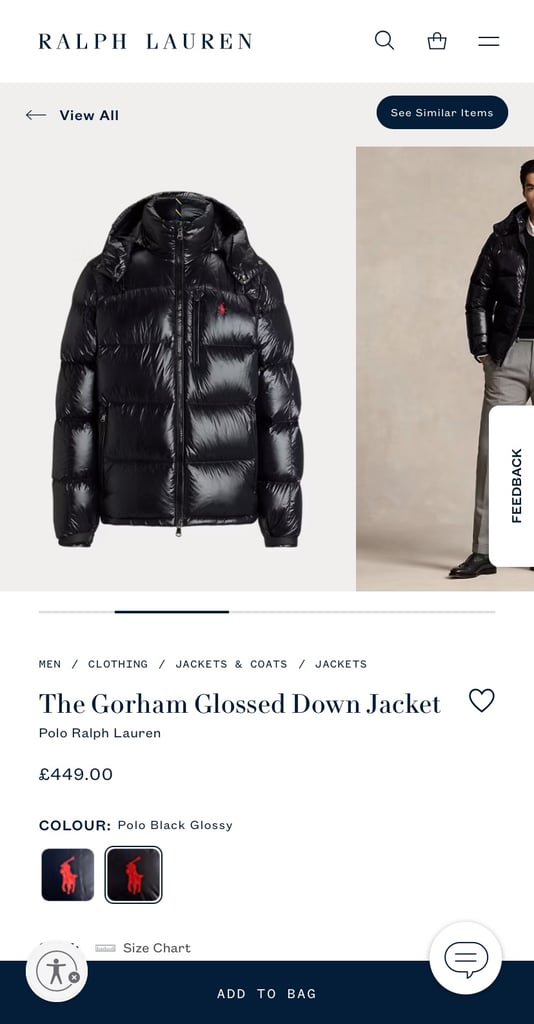Click the back arrow beside View All
534x1024 pixels.
pyautogui.click(x=36, y=115)
